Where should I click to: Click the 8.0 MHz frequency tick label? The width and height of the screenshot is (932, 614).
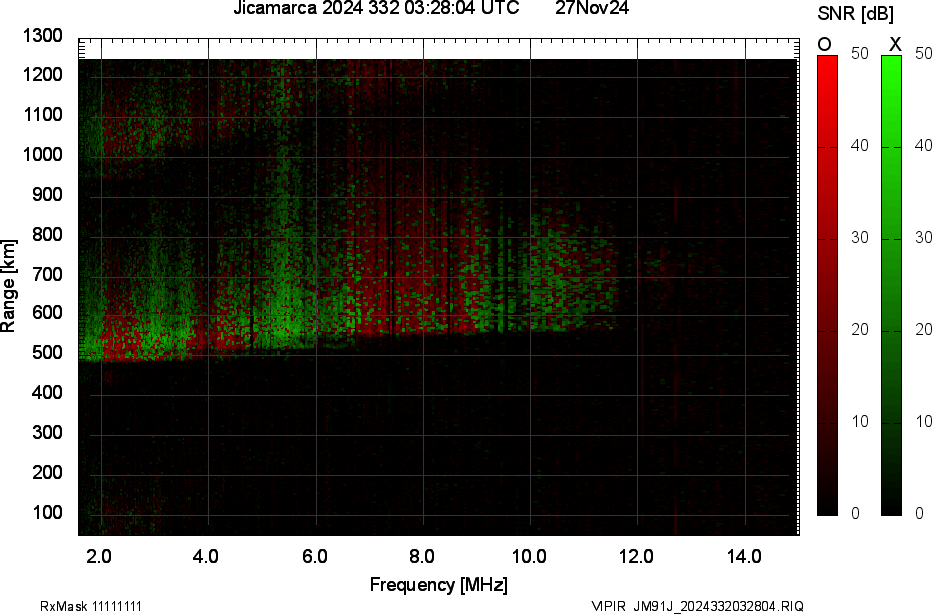(x=422, y=556)
